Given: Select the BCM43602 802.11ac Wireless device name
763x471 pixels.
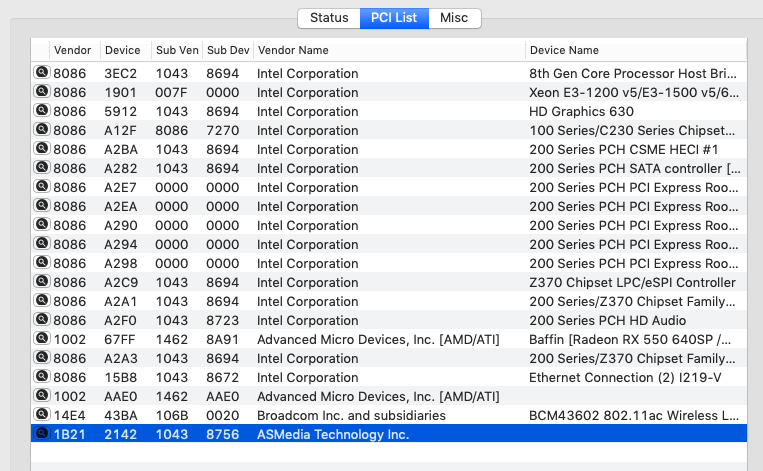Looking at the screenshot, I should coord(634,416).
